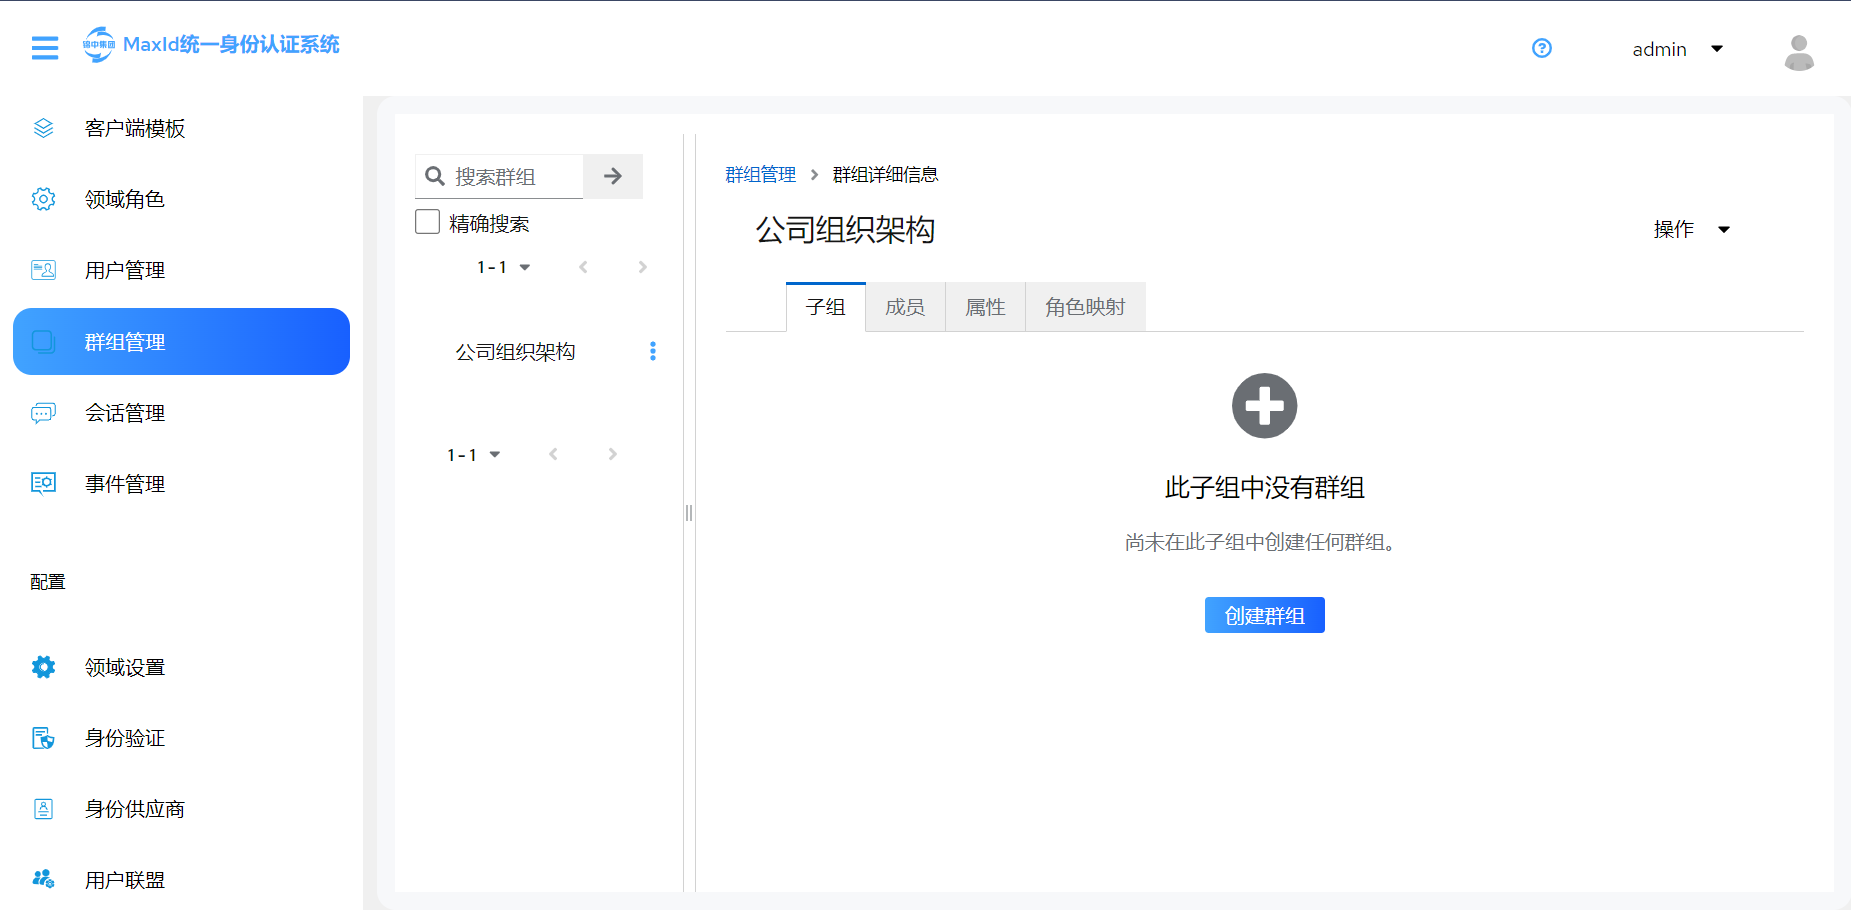Focus the 搜索群组 search field
1851x910 pixels.
point(515,176)
